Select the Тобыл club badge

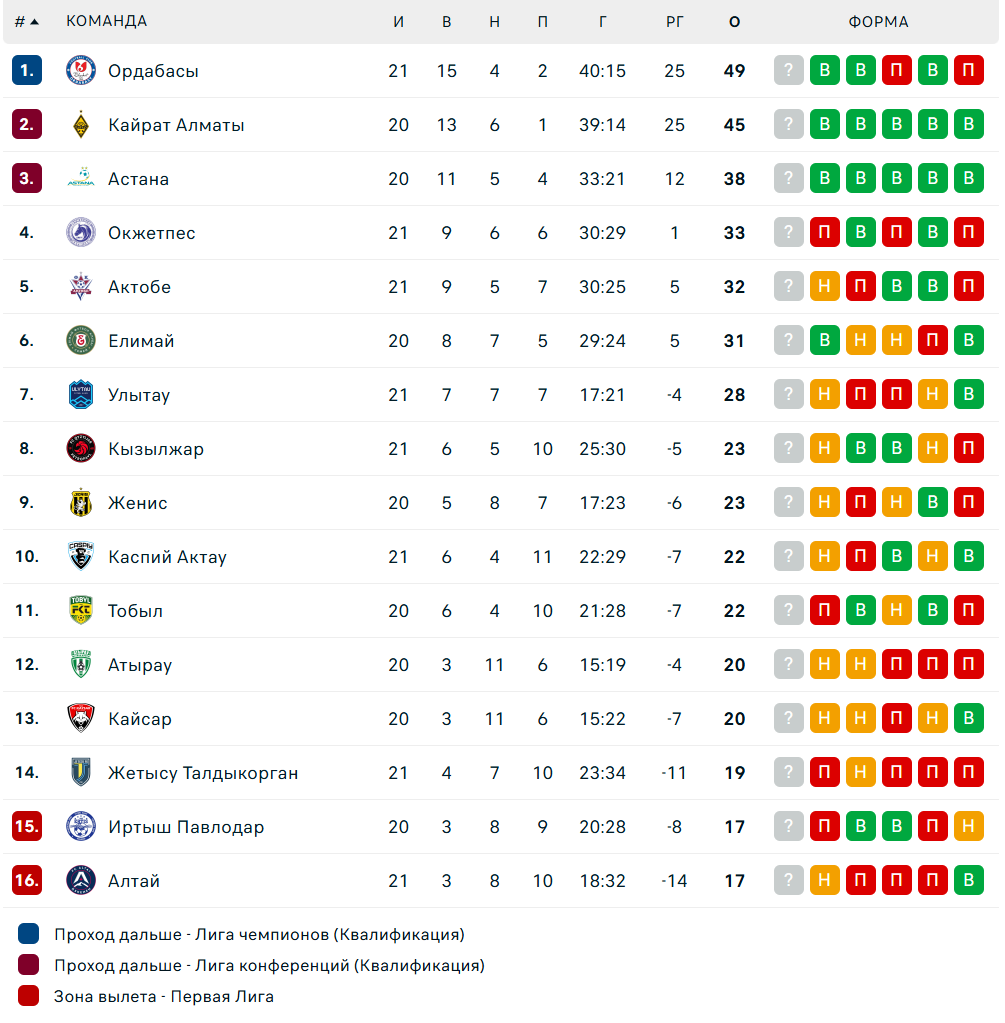click(x=81, y=610)
